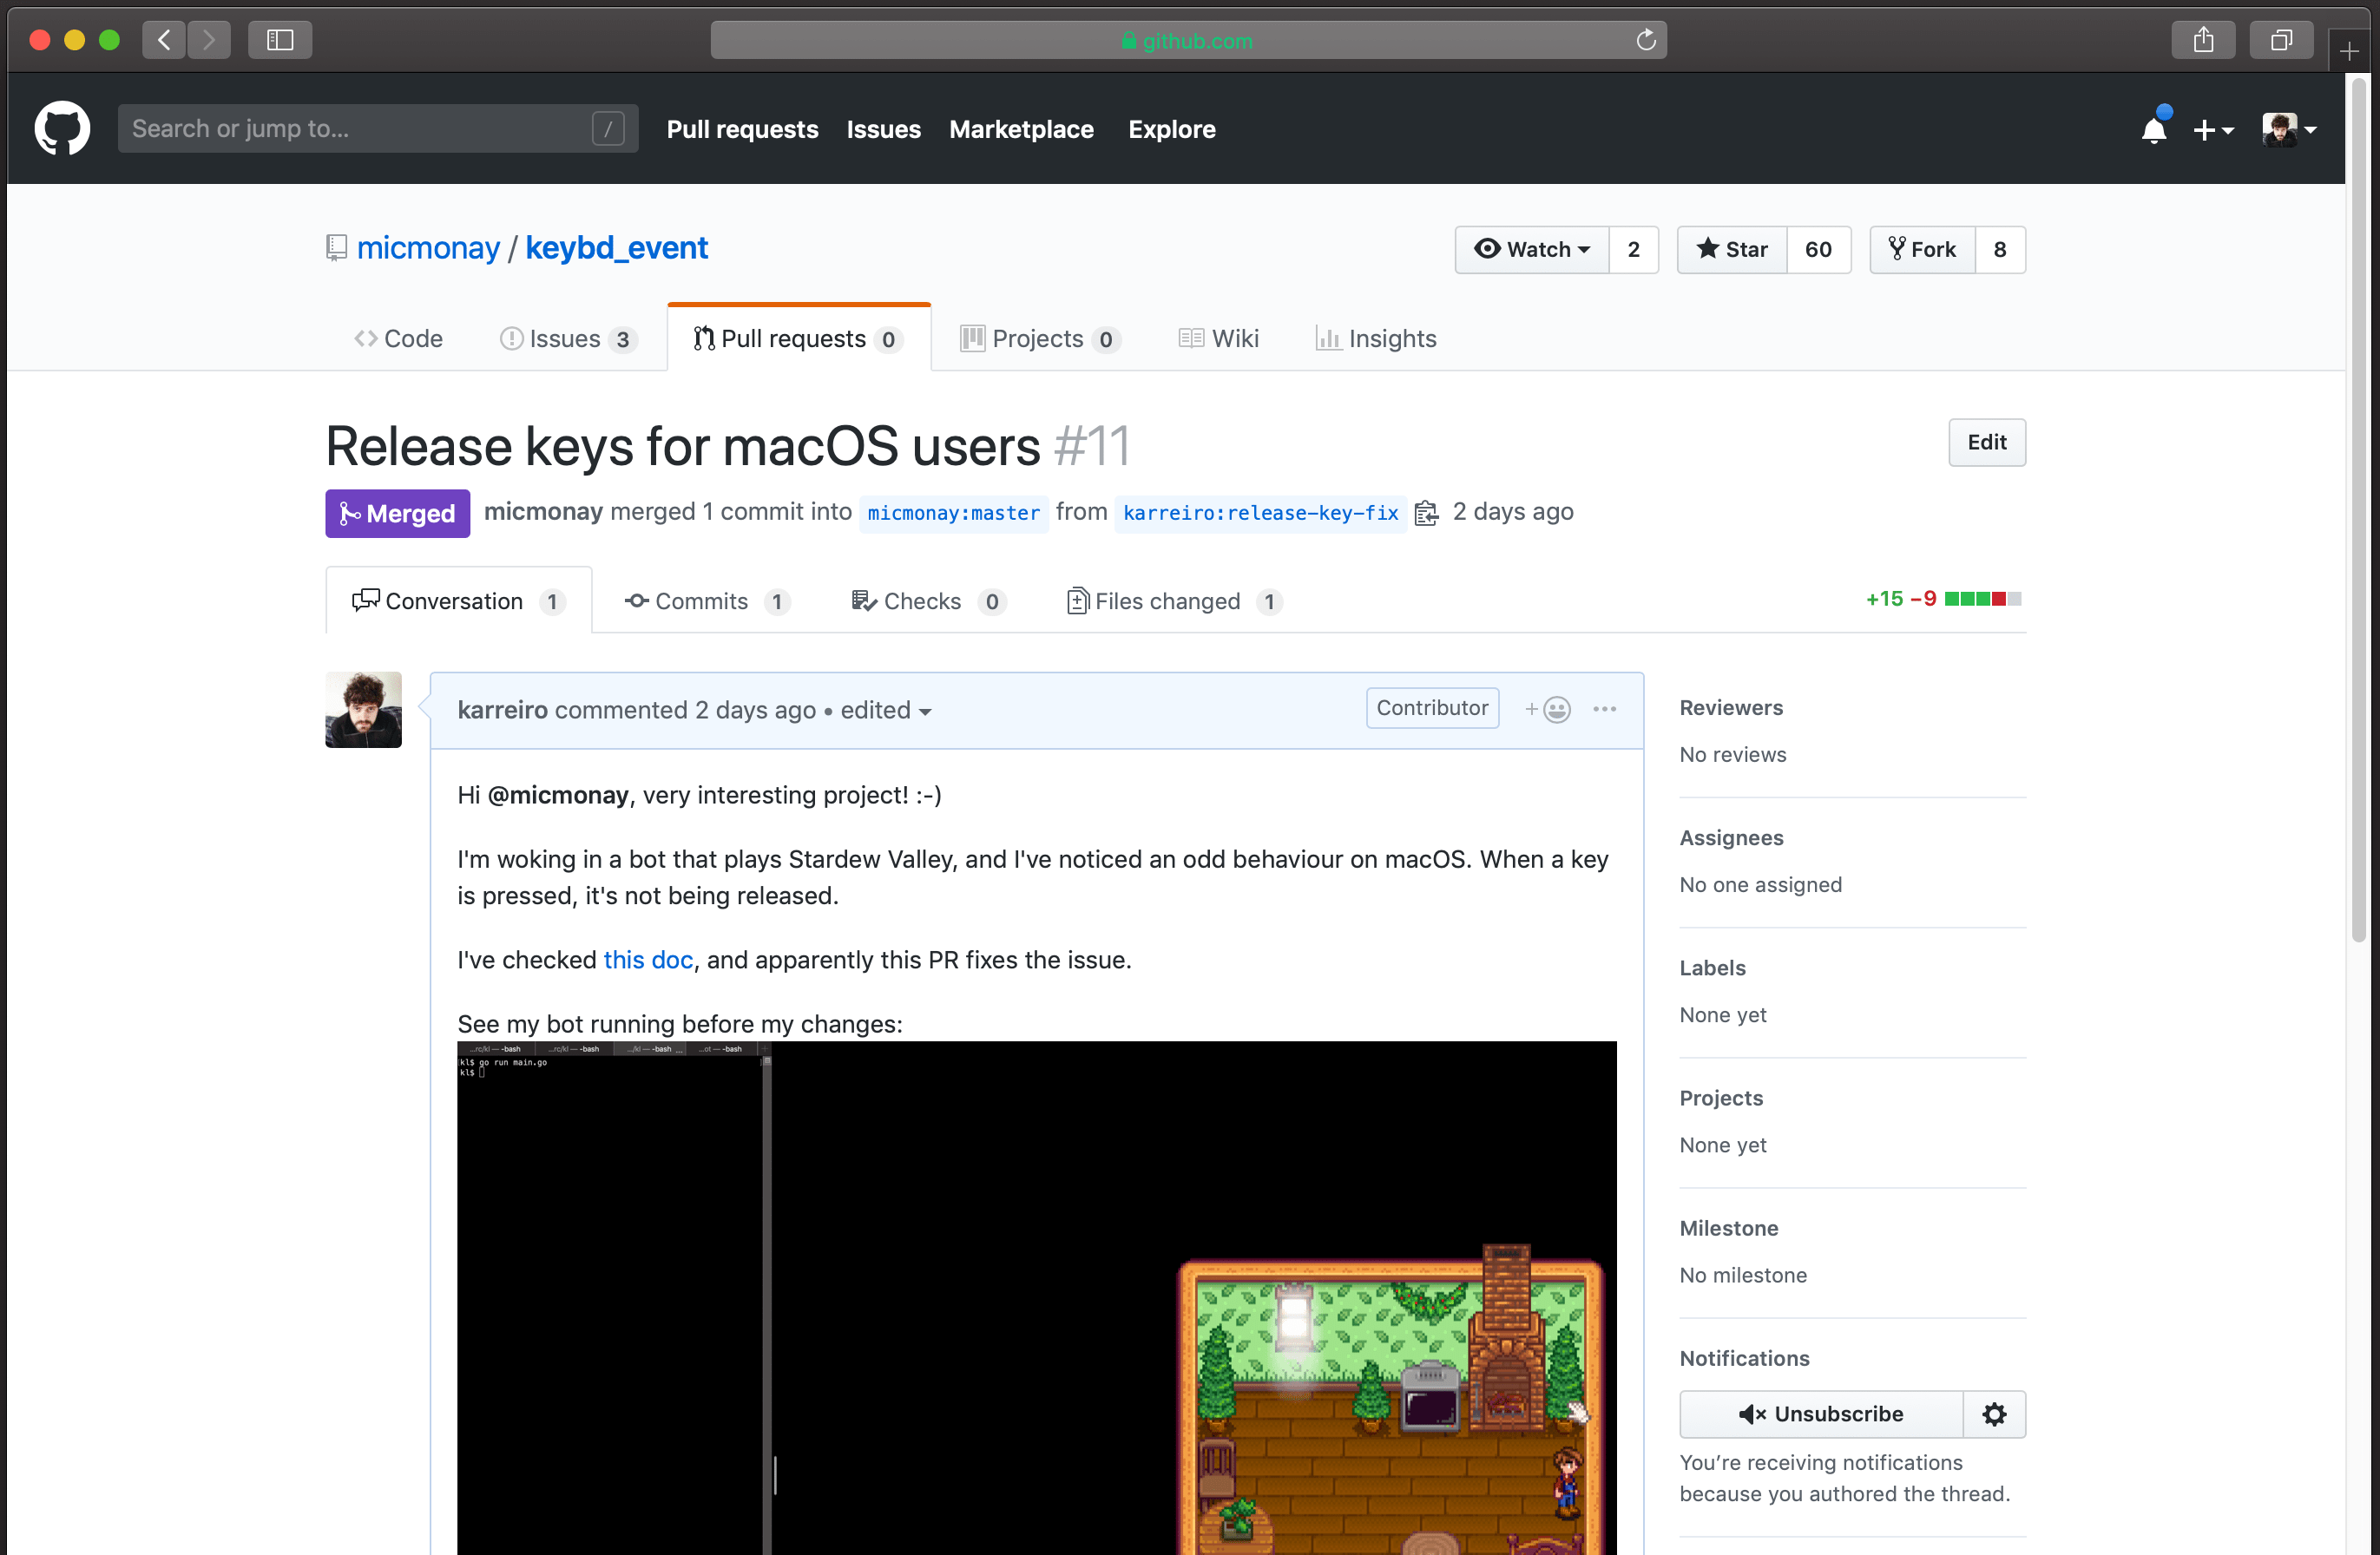Click the Safari share icon
The image size is (2380, 1555).
tap(2203, 40)
